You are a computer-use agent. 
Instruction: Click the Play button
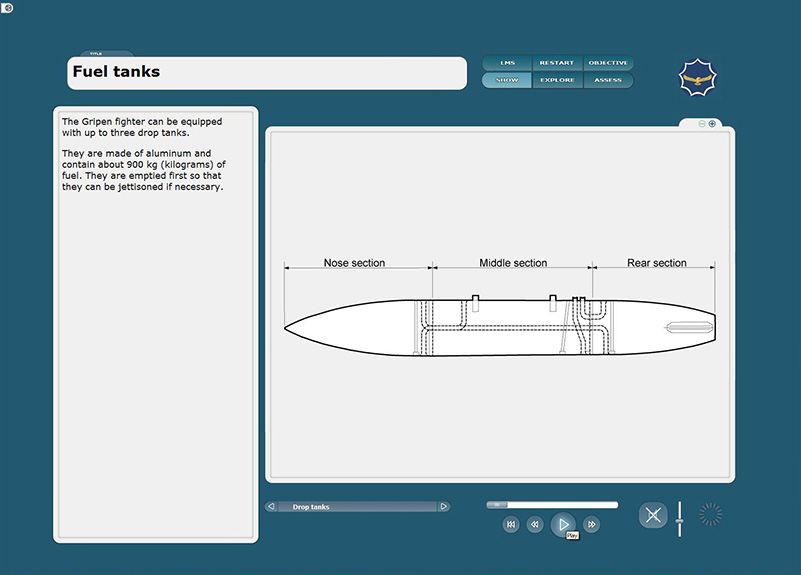563,524
